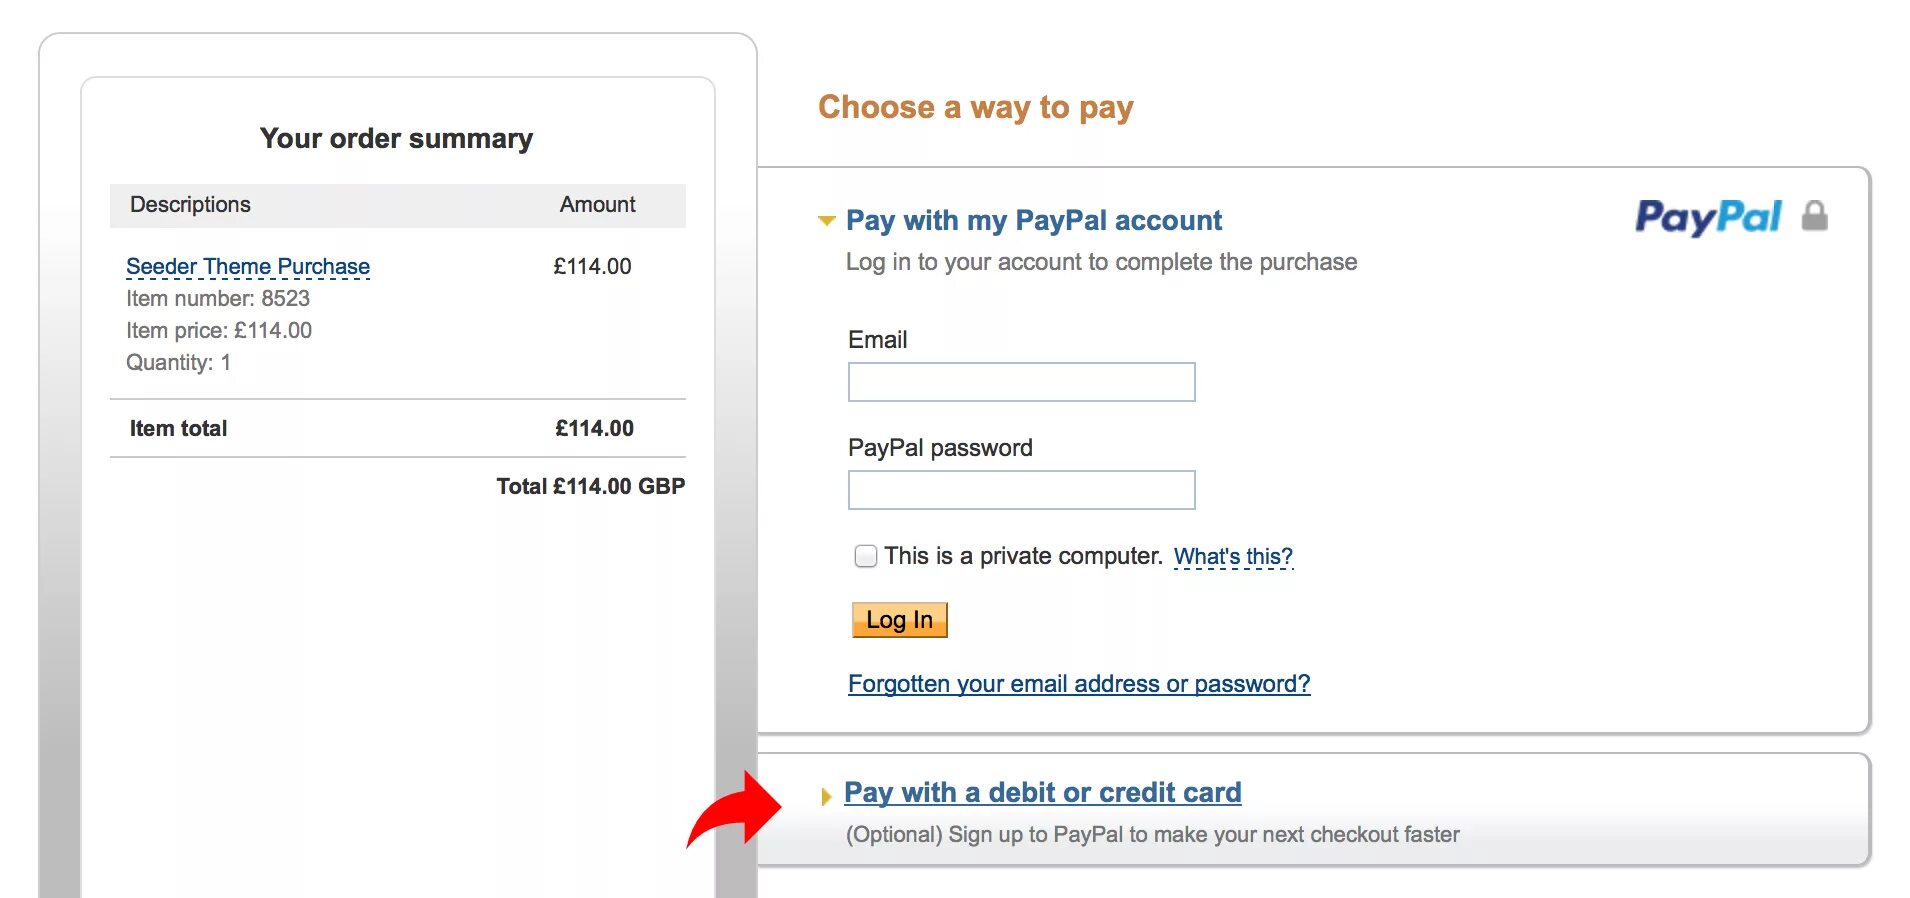Click the Descriptions column header
Screen dimensions: 1910x898
click(x=190, y=205)
